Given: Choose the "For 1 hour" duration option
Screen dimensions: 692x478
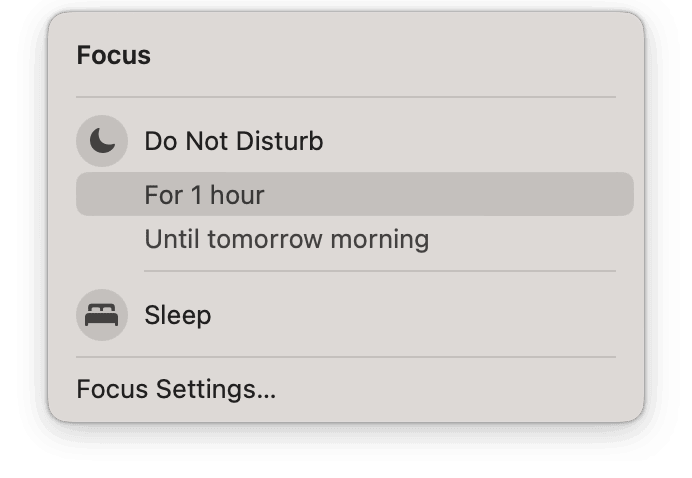Looking at the screenshot, I should (204, 195).
